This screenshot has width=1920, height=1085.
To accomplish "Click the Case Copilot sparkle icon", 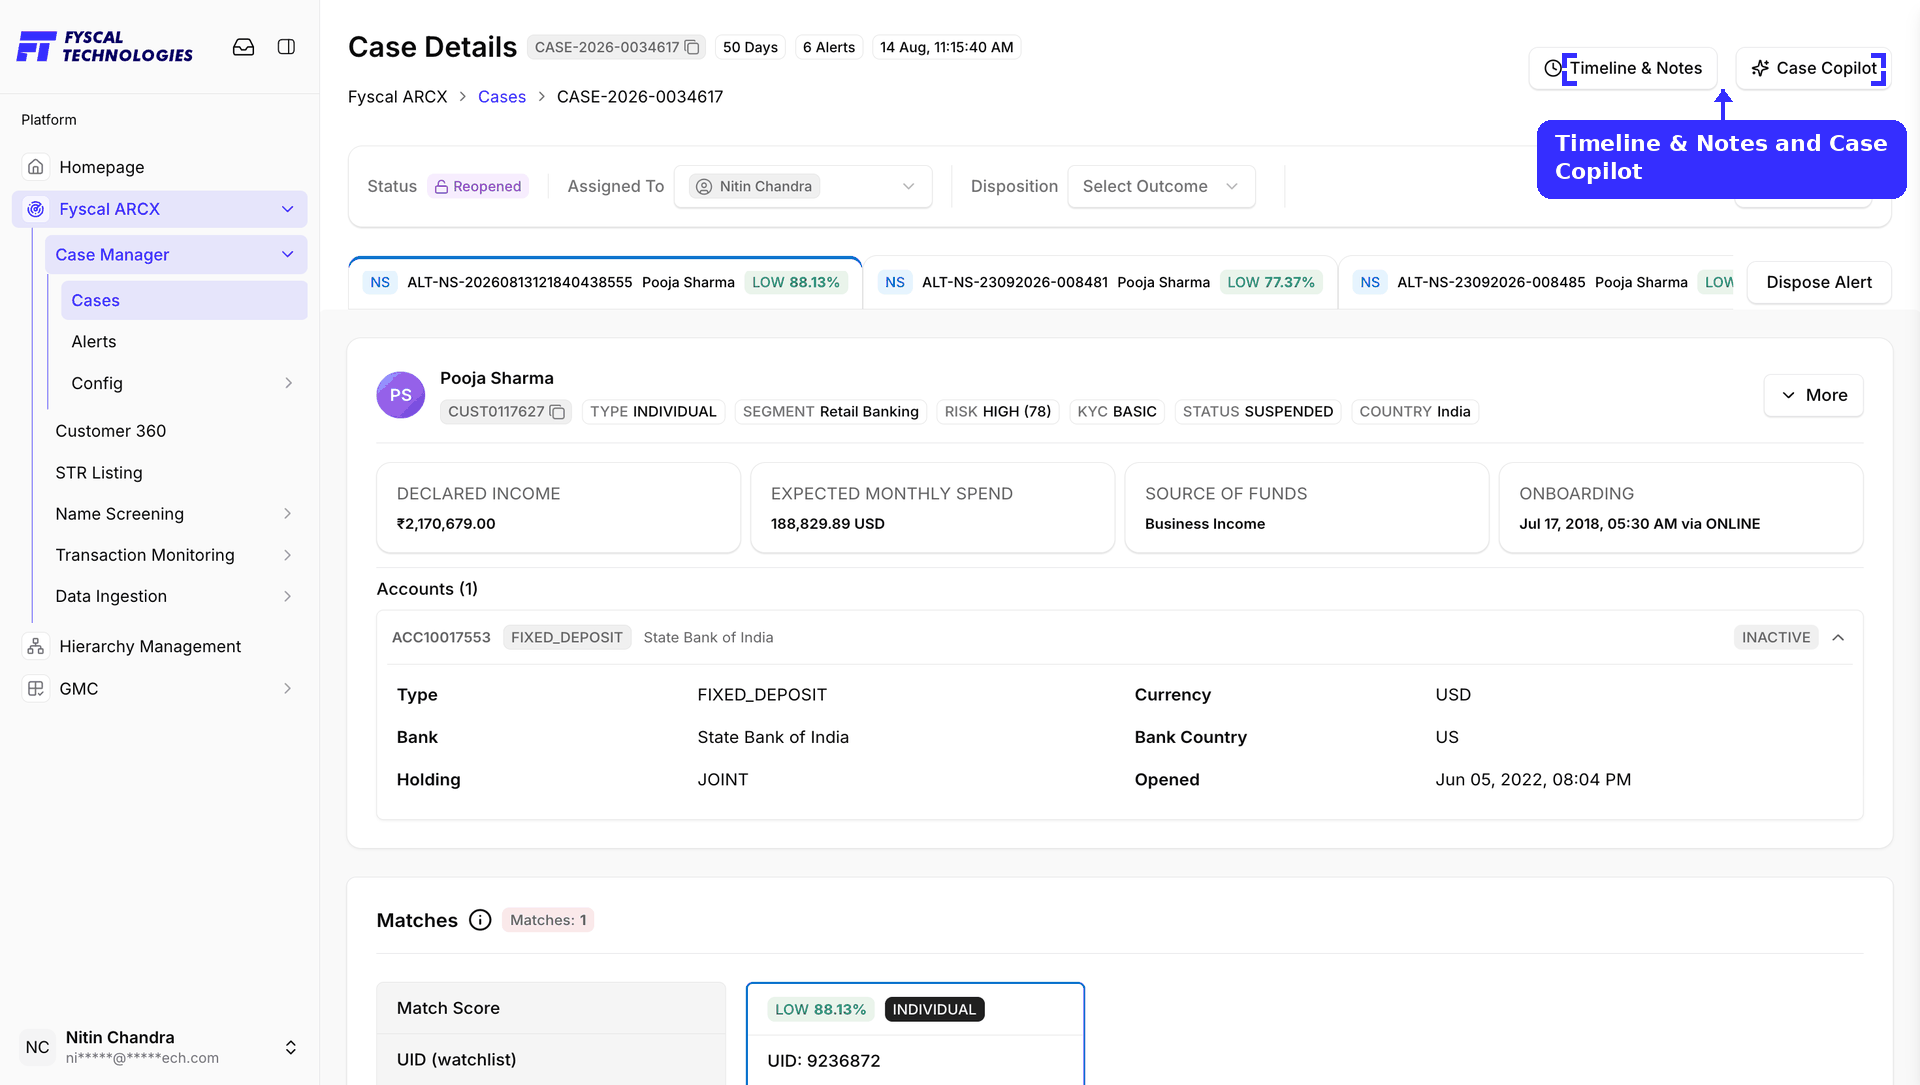I will (1760, 68).
